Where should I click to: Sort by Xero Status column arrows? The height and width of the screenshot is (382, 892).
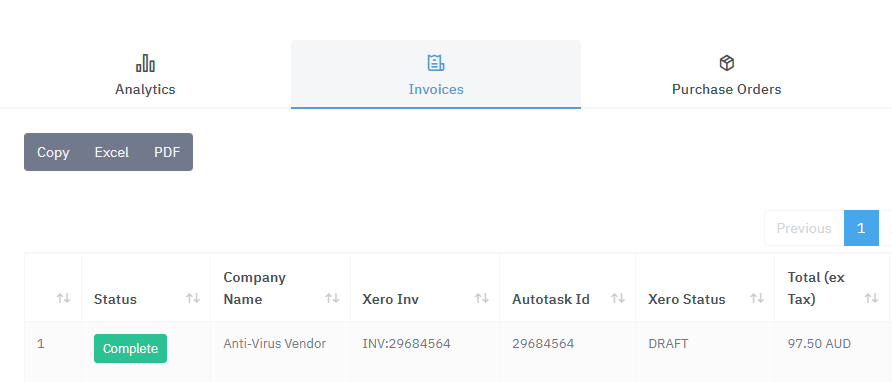(x=757, y=298)
